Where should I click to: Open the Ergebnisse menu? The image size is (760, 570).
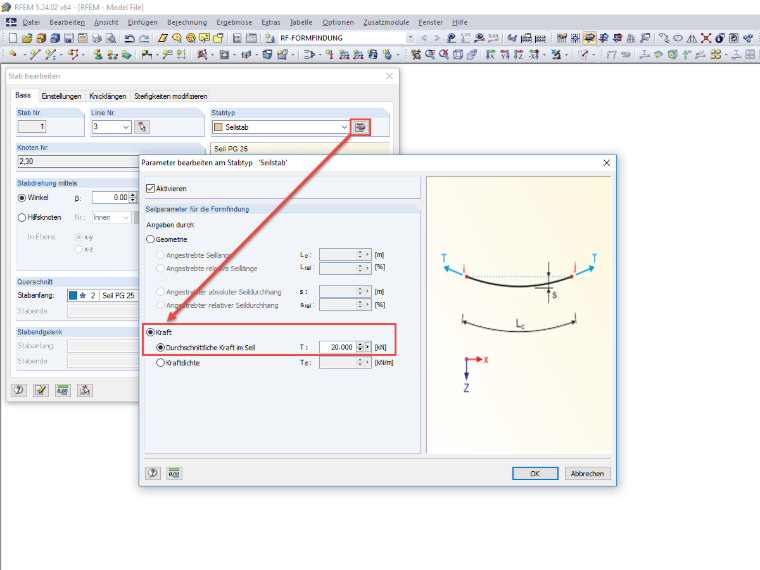234,22
